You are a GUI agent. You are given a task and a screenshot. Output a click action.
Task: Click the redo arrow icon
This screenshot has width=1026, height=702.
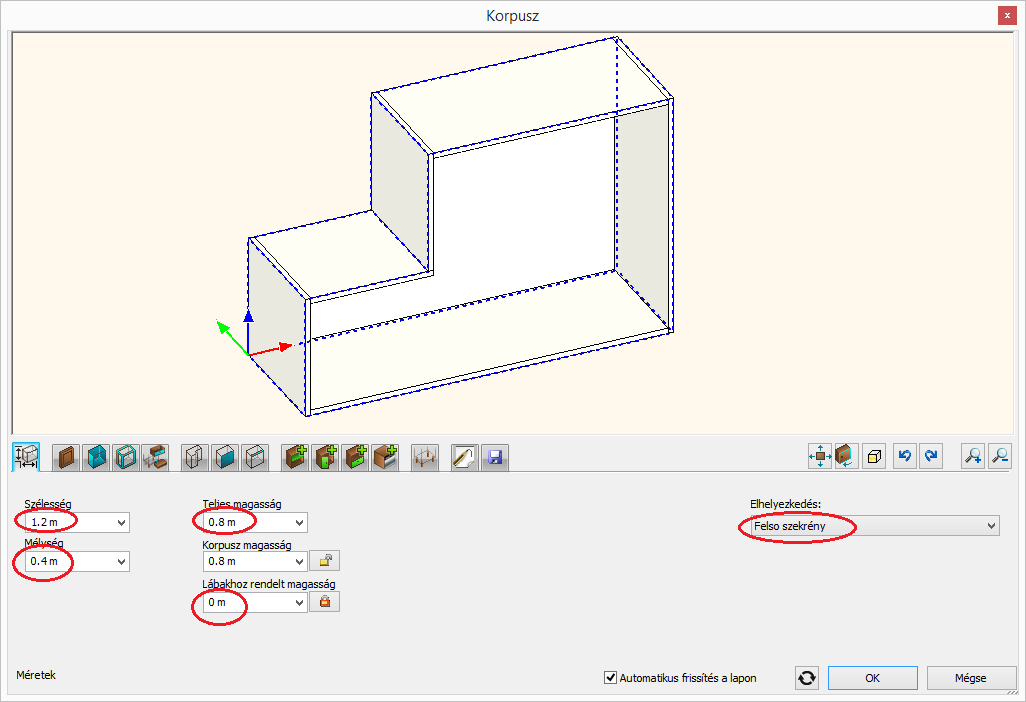(931, 456)
